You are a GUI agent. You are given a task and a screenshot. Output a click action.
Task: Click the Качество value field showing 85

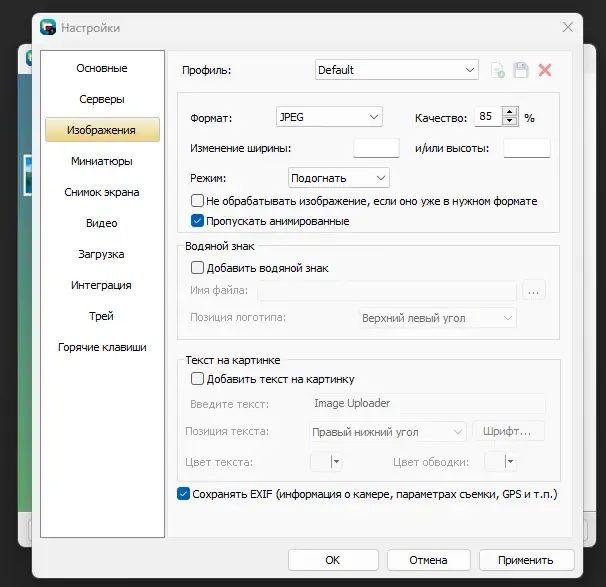click(x=489, y=116)
